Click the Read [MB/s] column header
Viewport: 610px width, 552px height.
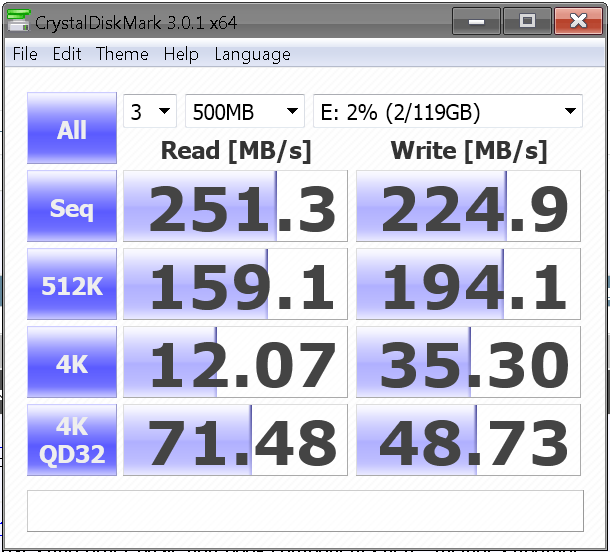pyautogui.click(x=236, y=151)
